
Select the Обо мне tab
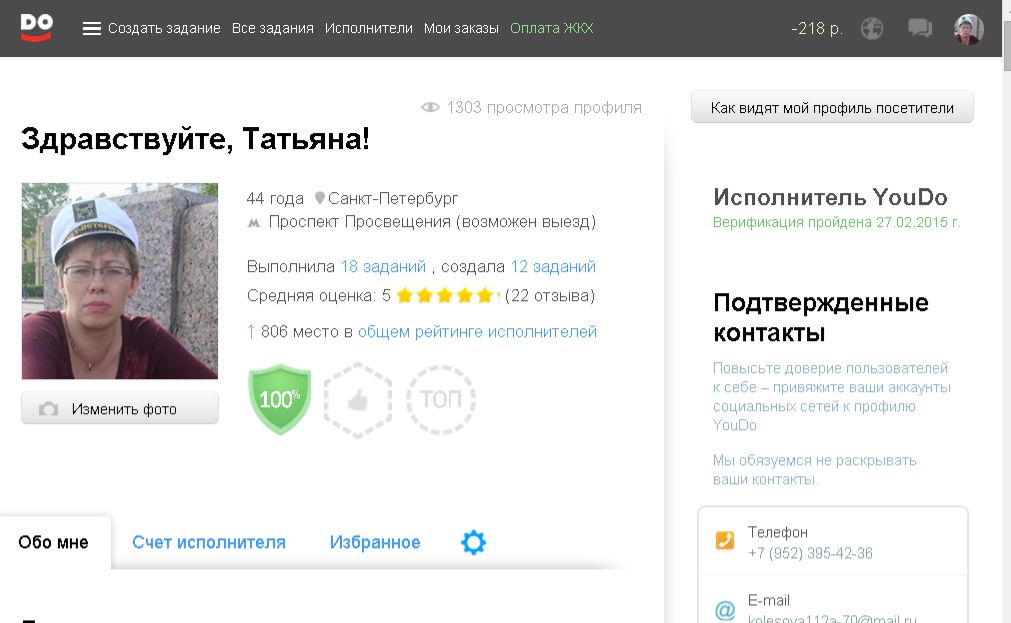tap(54, 542)
